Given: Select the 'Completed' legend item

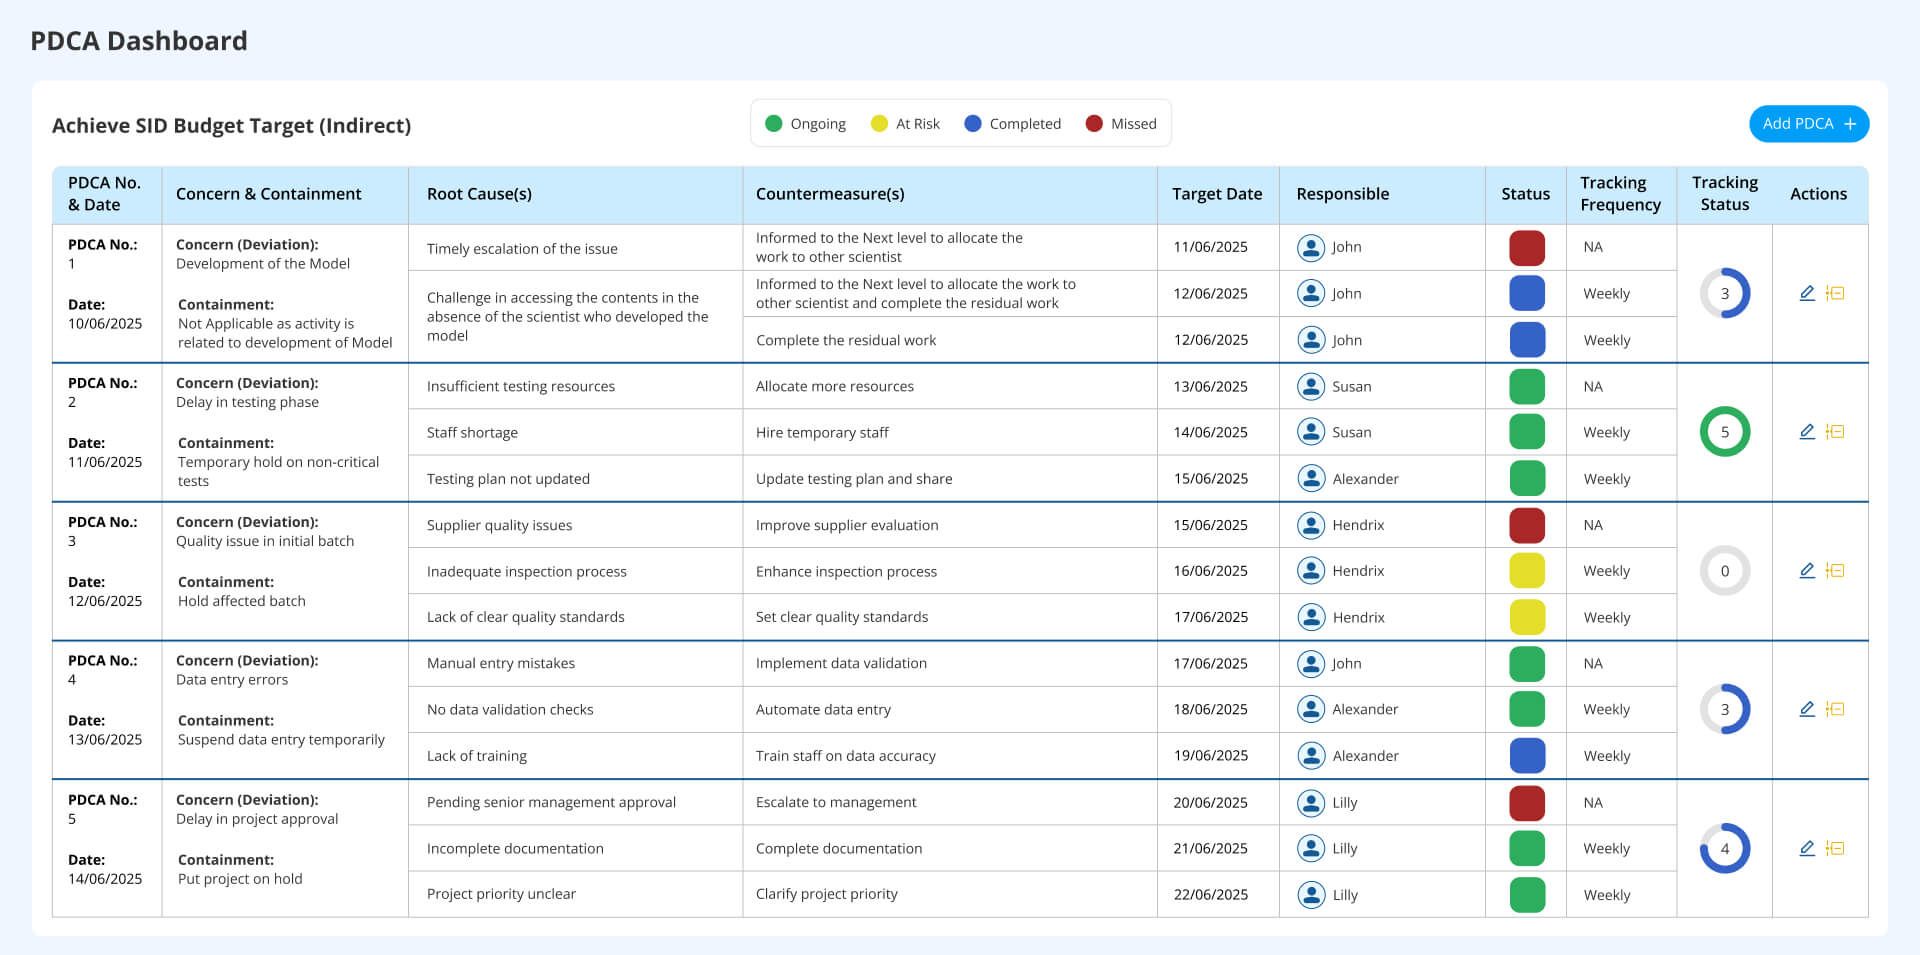Looking at the screenshot, I should (x=1013, y=123).
